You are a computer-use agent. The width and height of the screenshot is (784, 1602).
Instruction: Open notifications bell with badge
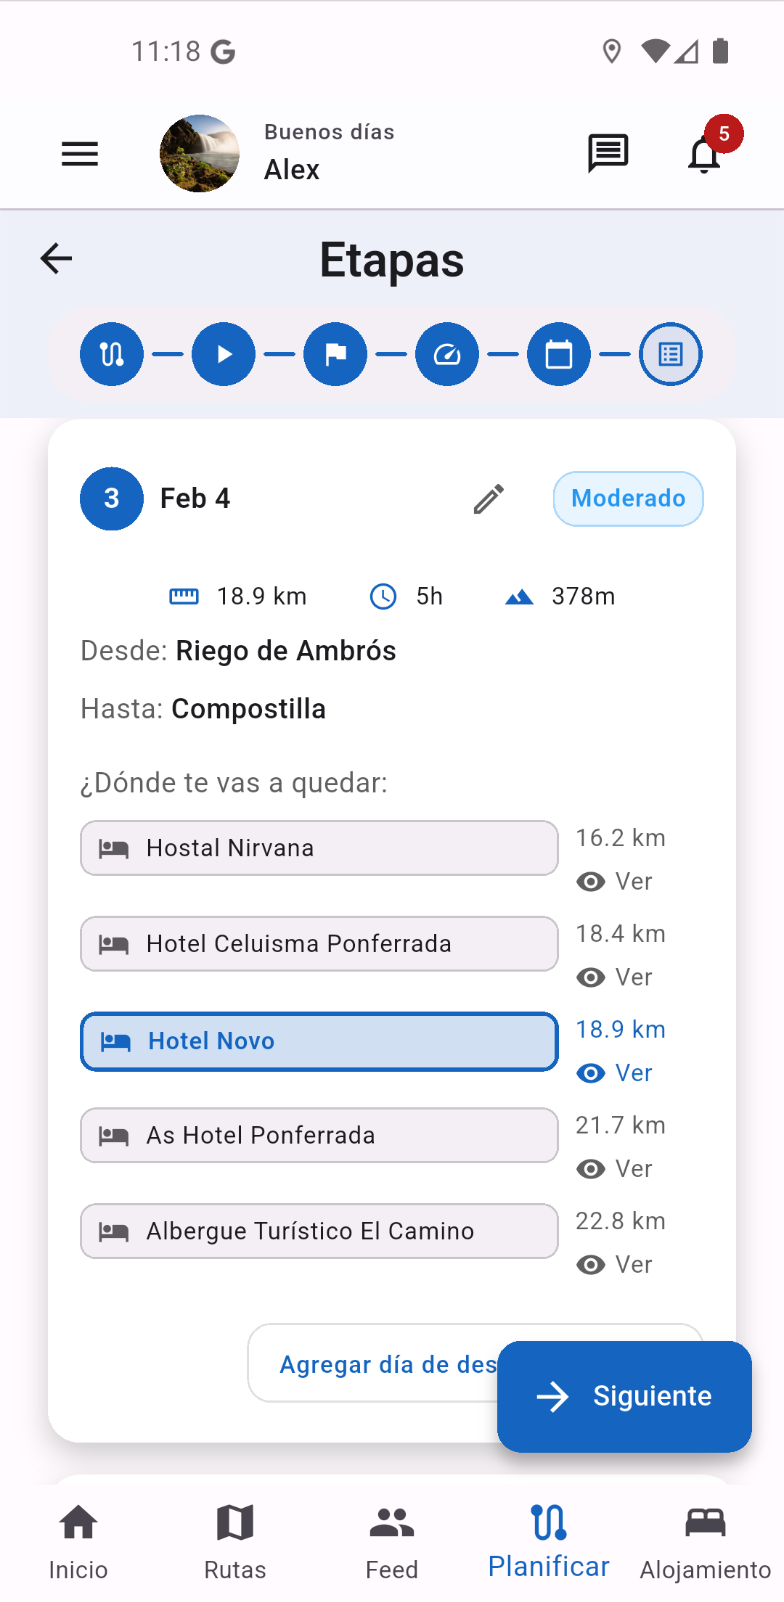706,154
